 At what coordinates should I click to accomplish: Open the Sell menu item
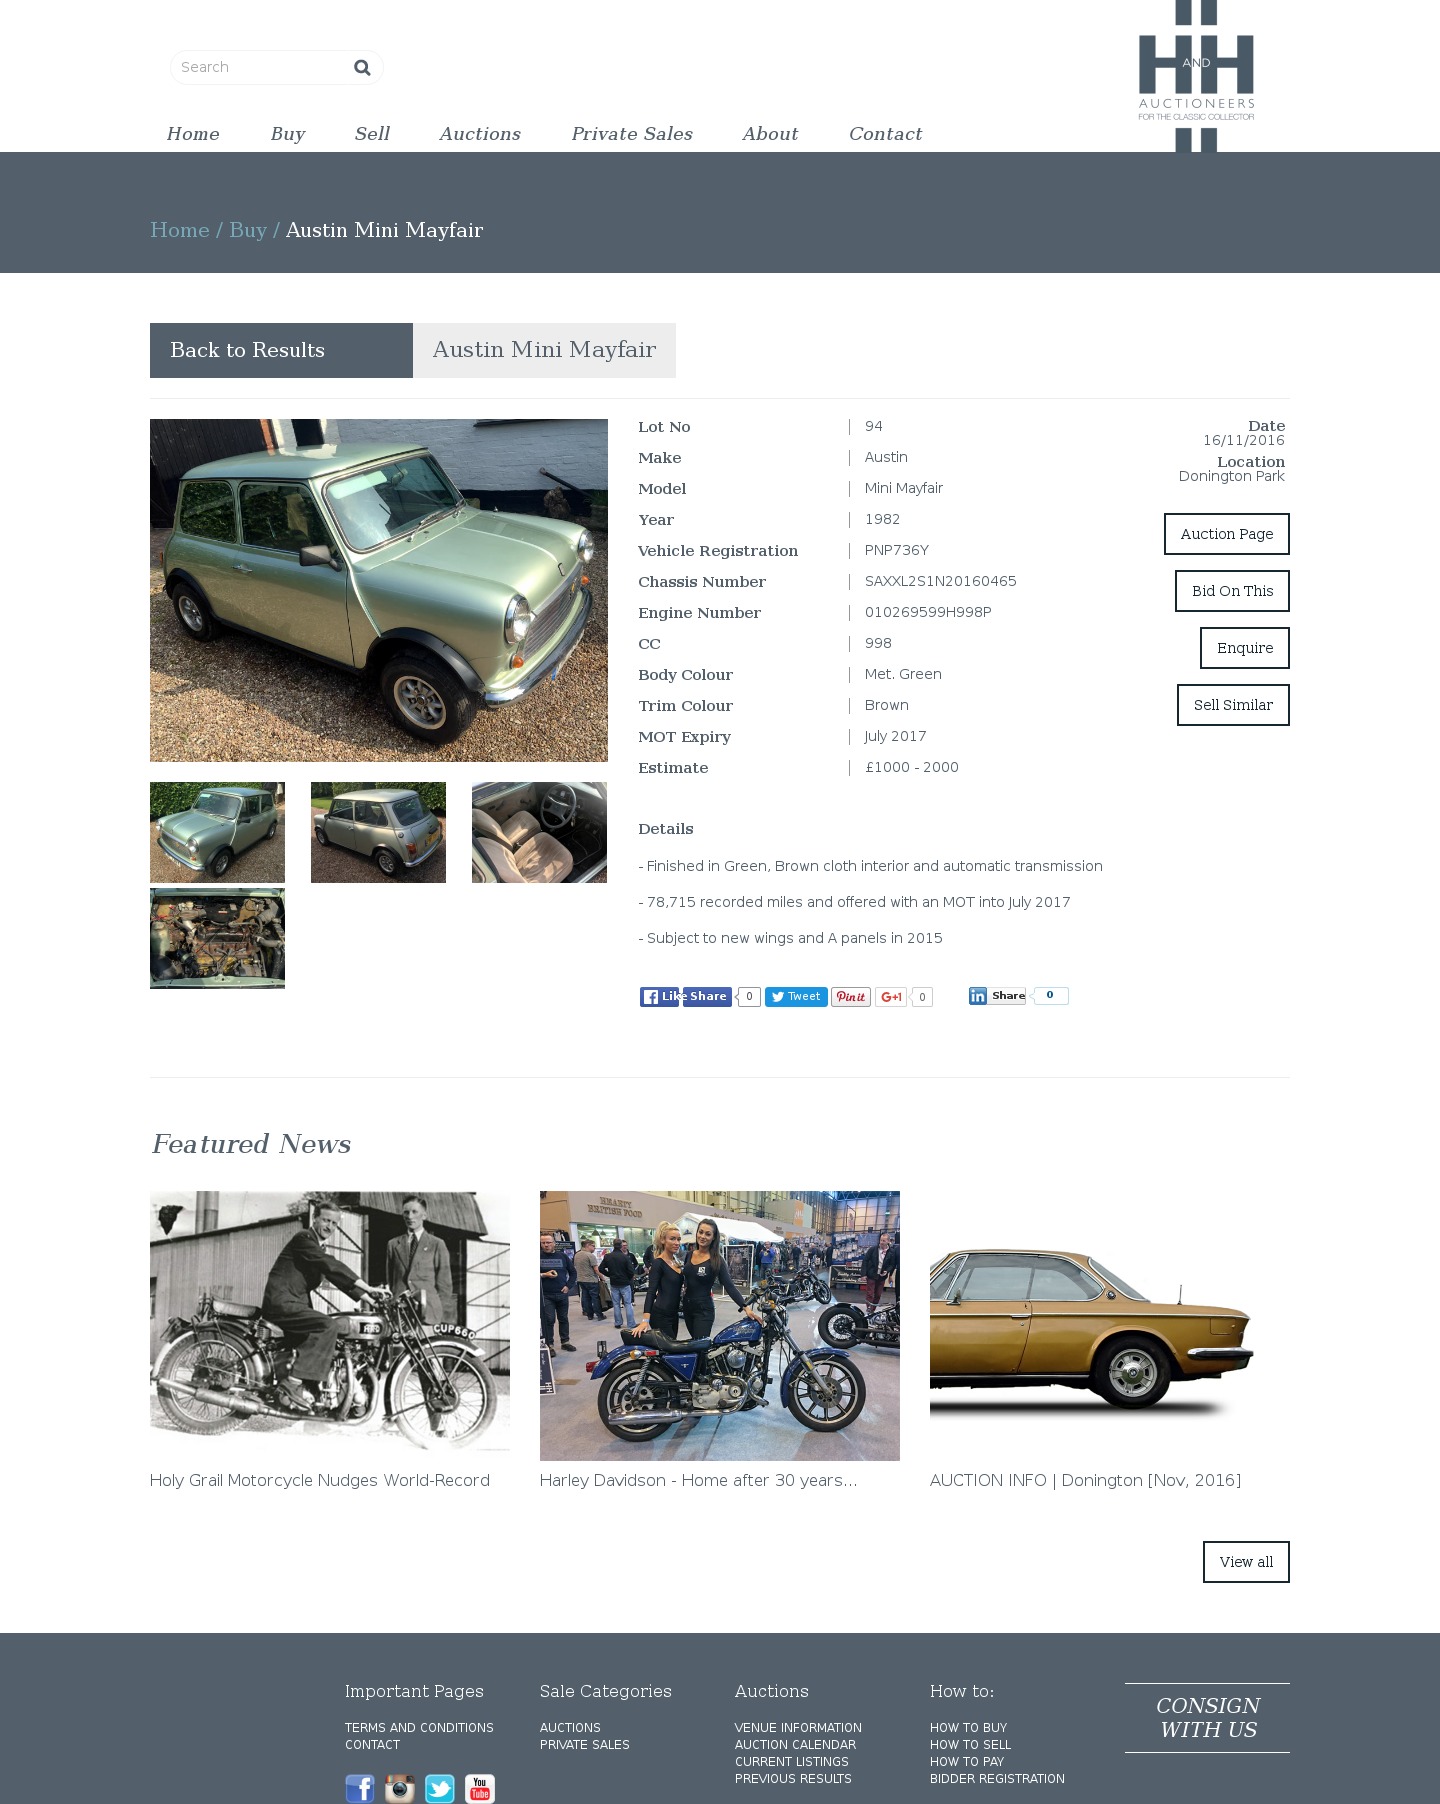(372, 134)
